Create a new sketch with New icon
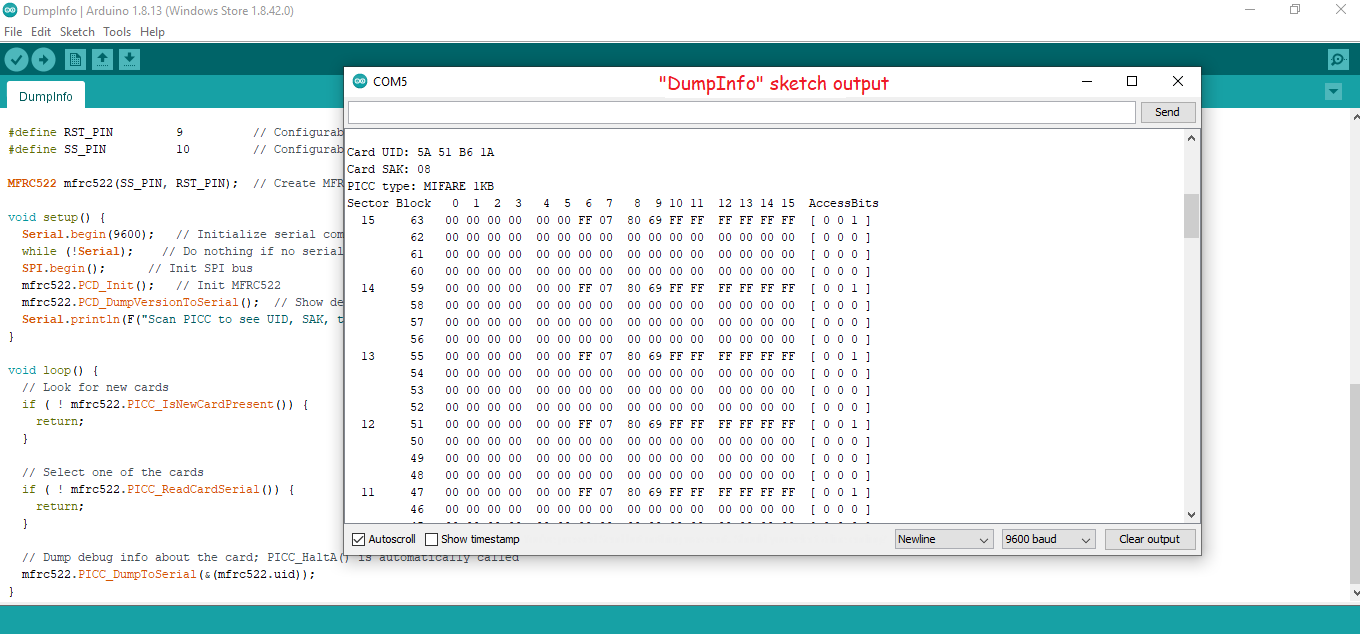1360x634 pixels. pyautogui.click(x=75, y=60)
